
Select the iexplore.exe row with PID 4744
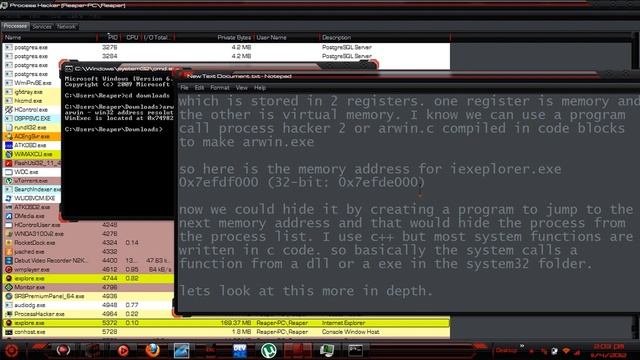tap(88, 278)
